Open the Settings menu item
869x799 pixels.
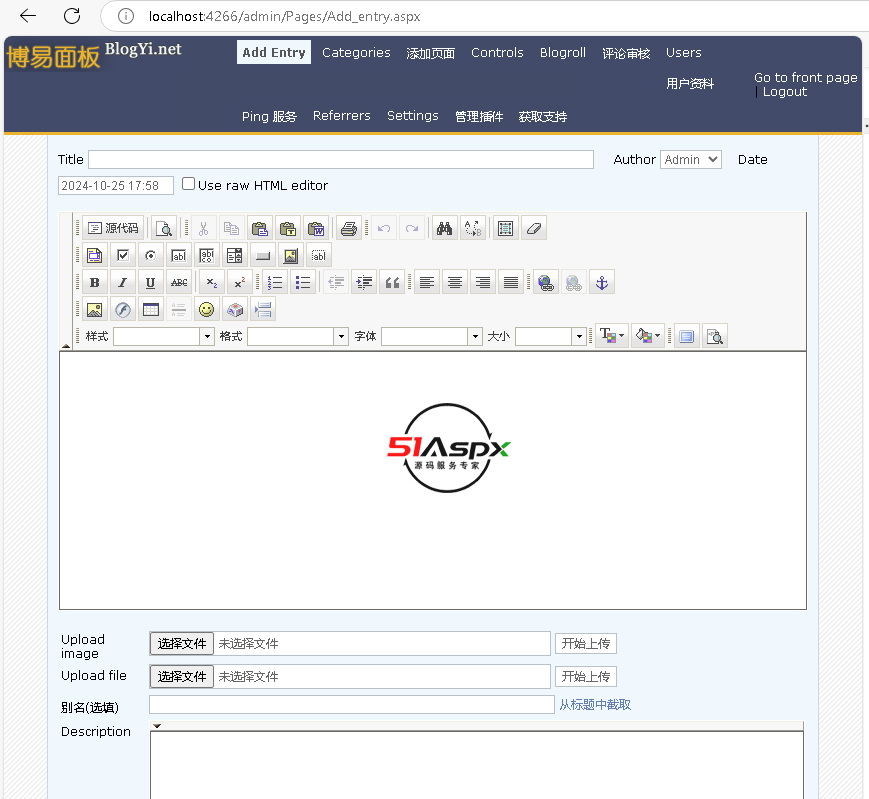413,116
